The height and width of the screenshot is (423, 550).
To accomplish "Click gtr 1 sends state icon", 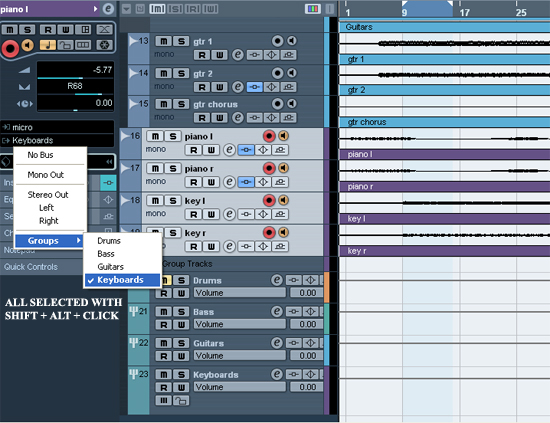I will (x=288, y=55).
